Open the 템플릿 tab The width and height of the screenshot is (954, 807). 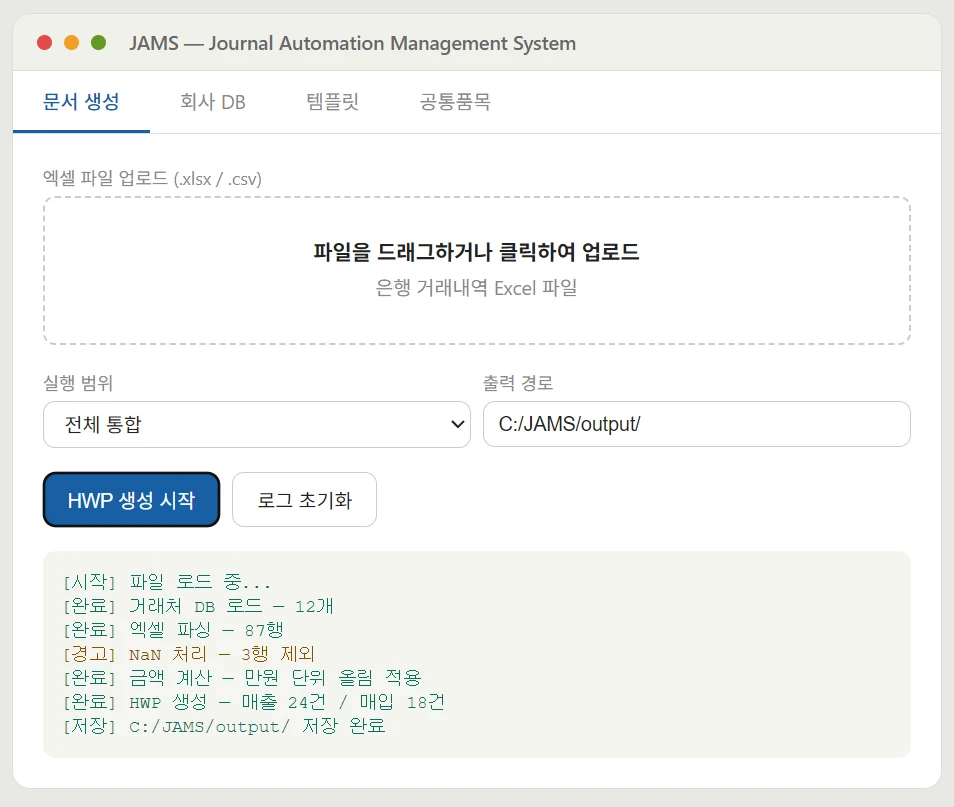[332, 102]
